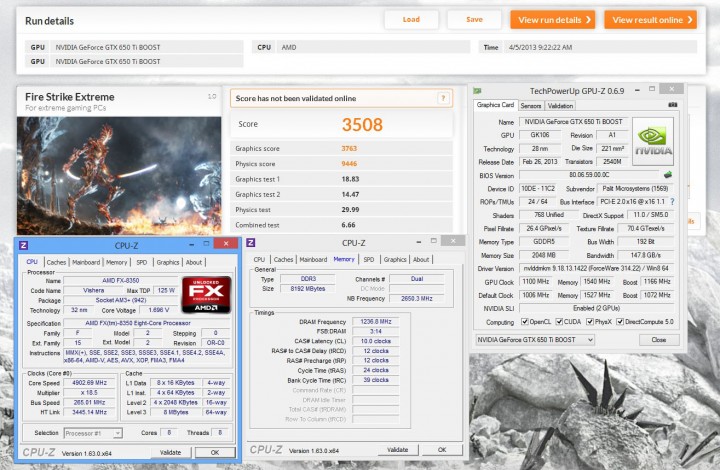The width and height of the screenshot is (720, 470).
Task: Open GPU selection dropdown in GPU-Z
Action: [x=534, y=340]
